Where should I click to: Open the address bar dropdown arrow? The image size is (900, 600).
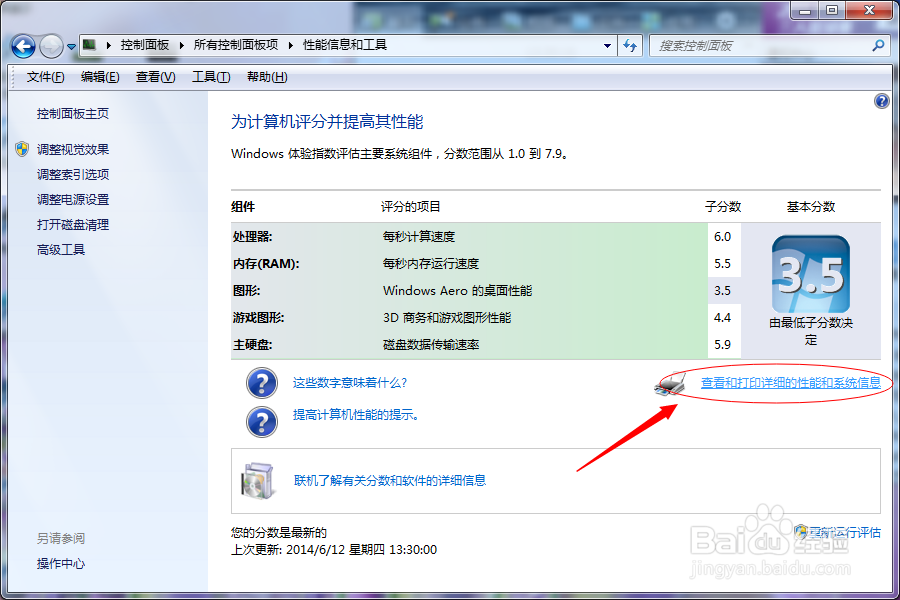click(607, 45)
